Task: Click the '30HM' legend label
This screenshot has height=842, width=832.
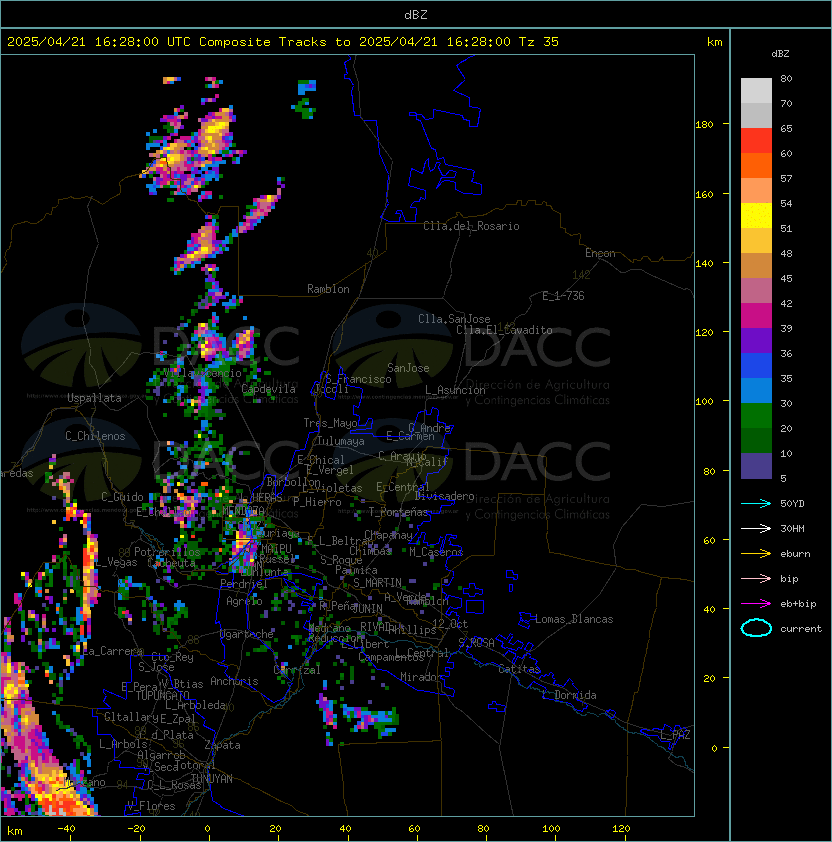Action: [792, 528]
